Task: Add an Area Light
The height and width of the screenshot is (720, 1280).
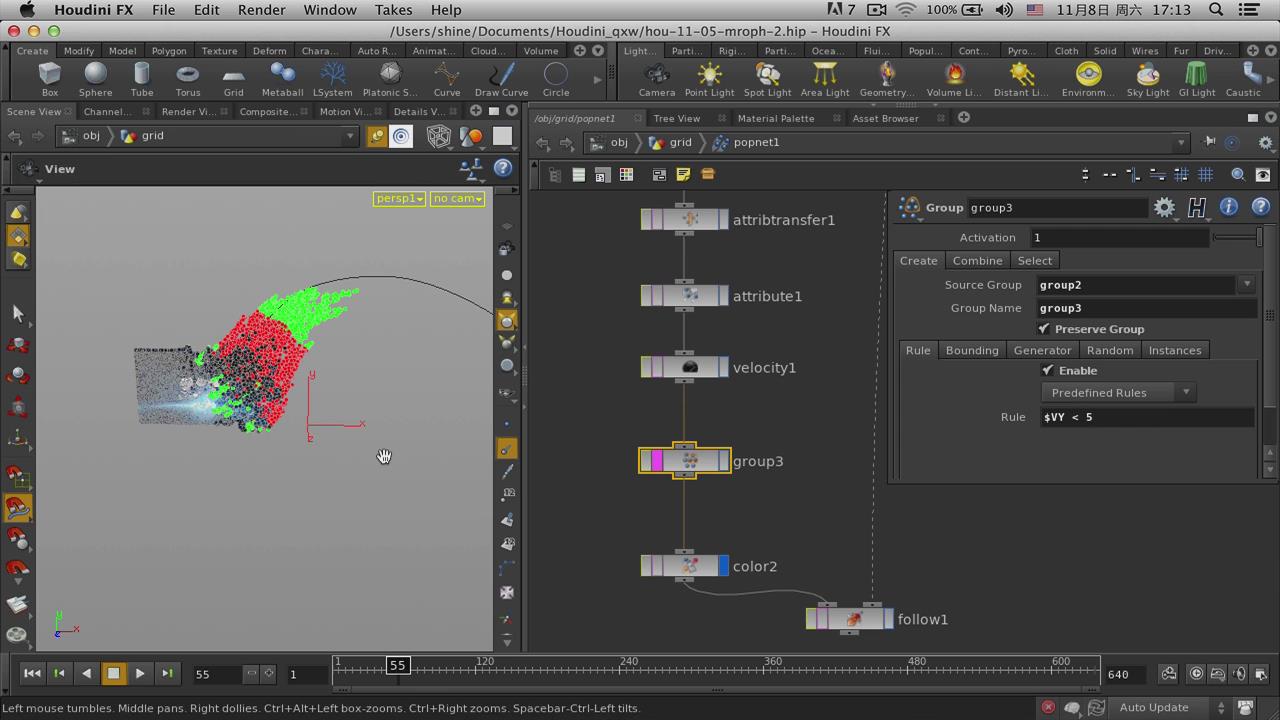Action: (x=825, y=78)
